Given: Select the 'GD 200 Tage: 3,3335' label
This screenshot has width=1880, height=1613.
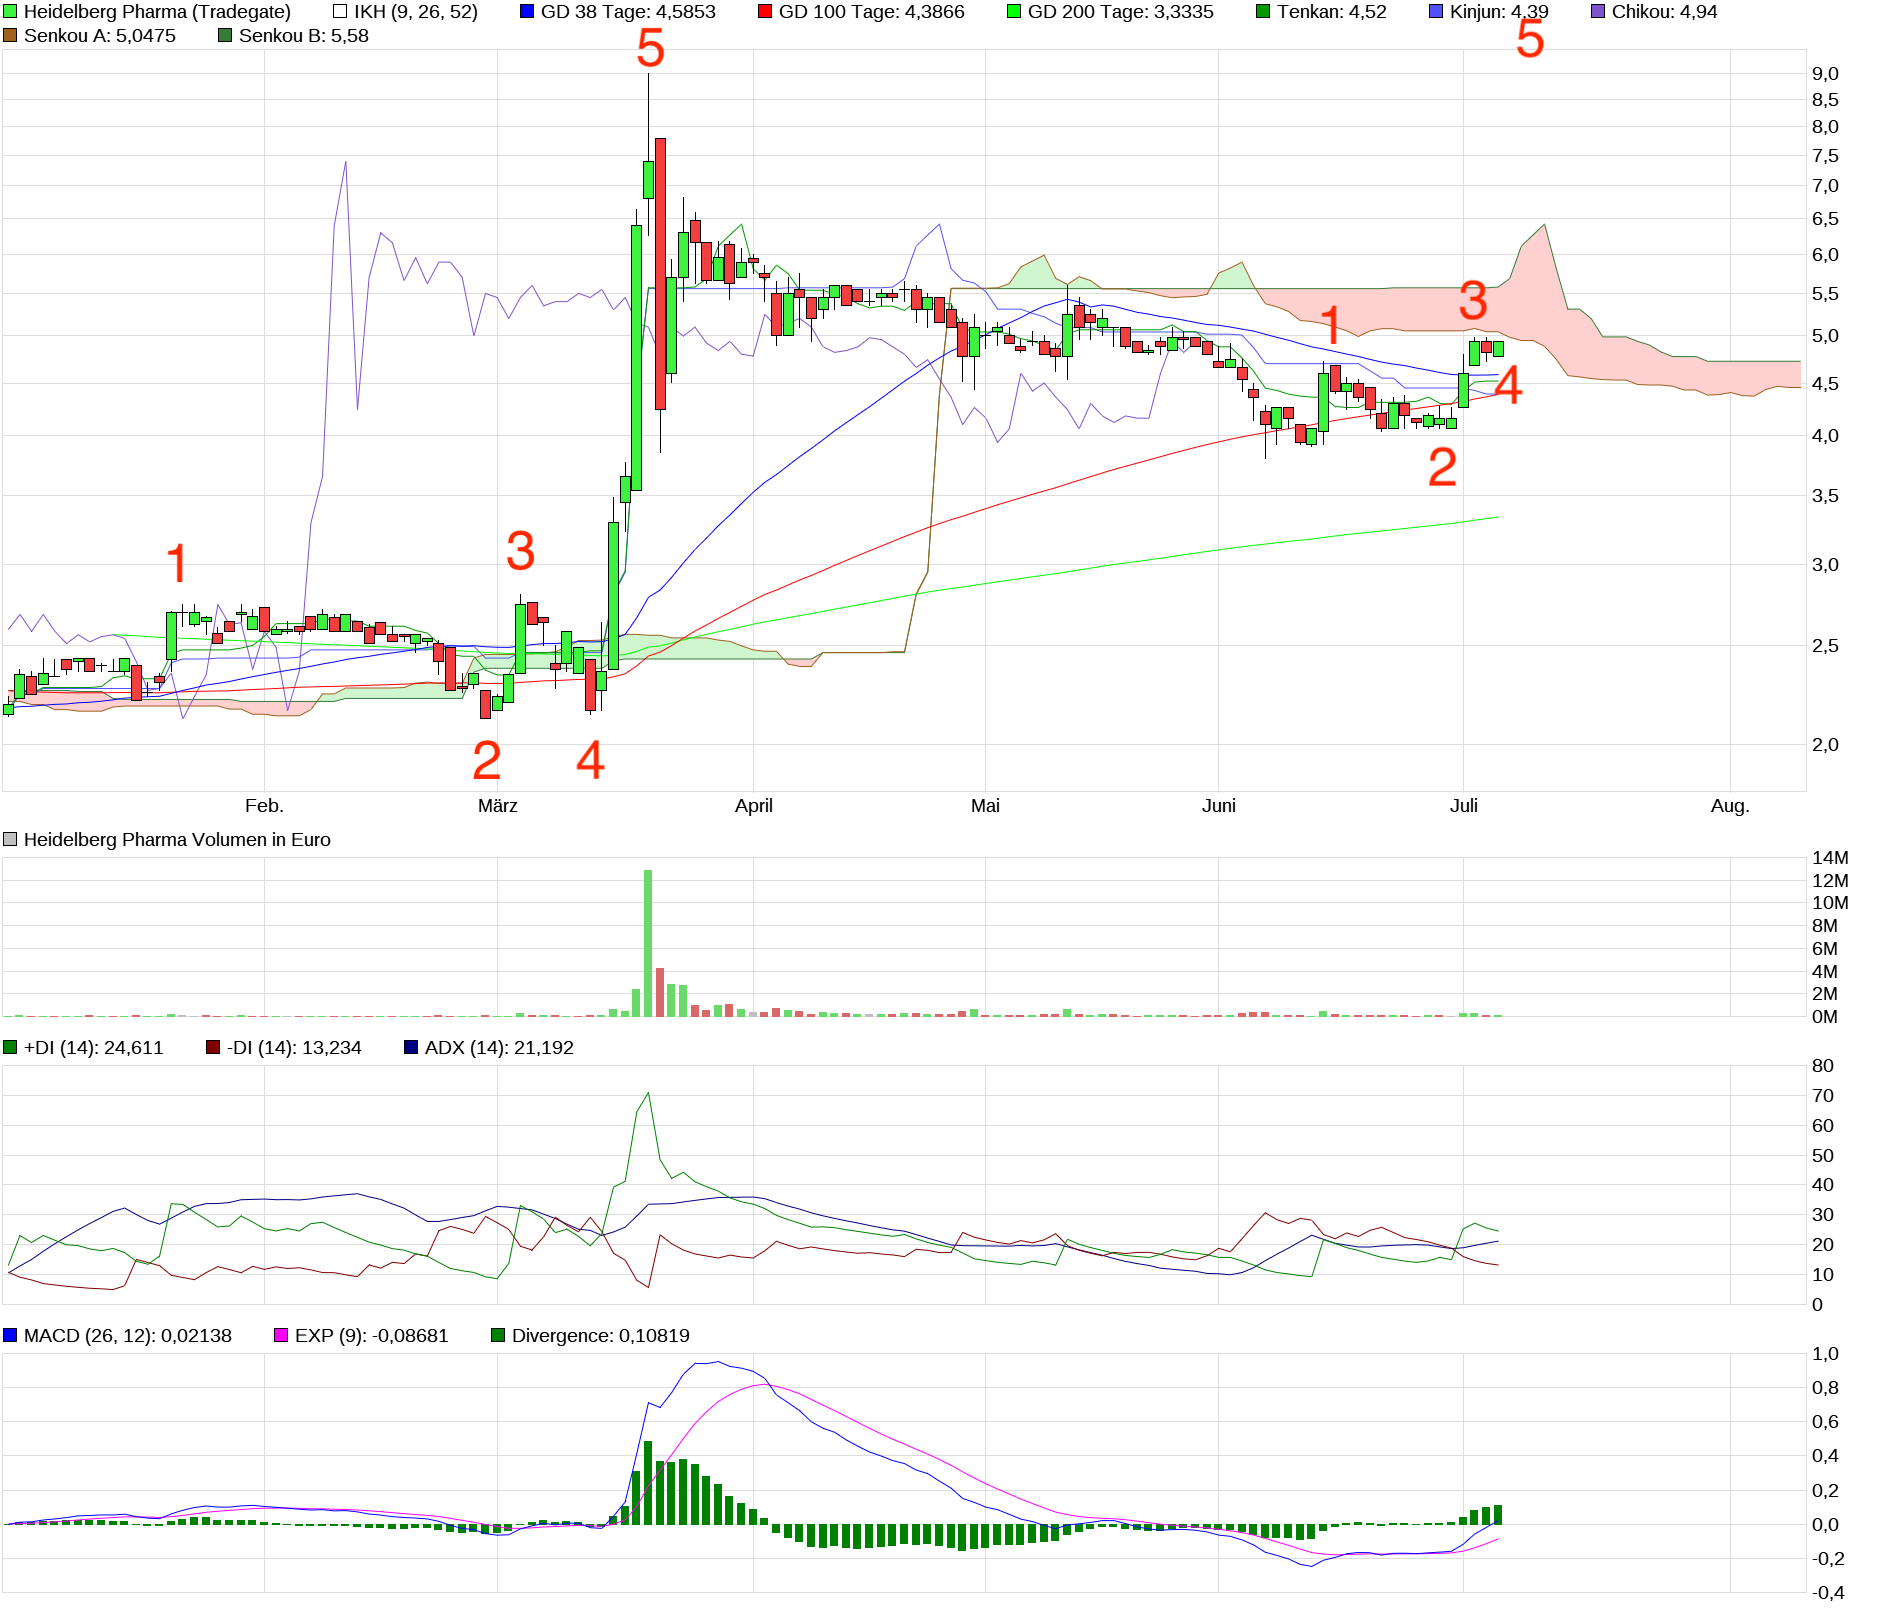Looking at the screenshot, I should click(x=1121, y=12).
